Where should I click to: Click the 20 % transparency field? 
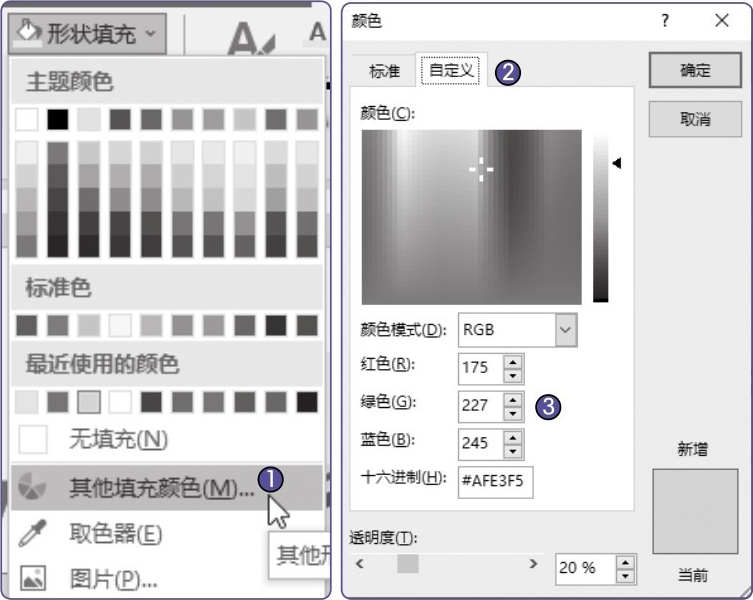[x=585, y=569]
